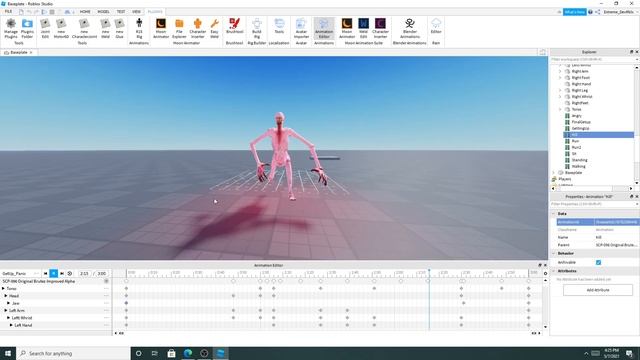Viewport: 640px width, 360px height.
Task: Switch to the PLUGINS tab
Action: [x=155, y=11]
